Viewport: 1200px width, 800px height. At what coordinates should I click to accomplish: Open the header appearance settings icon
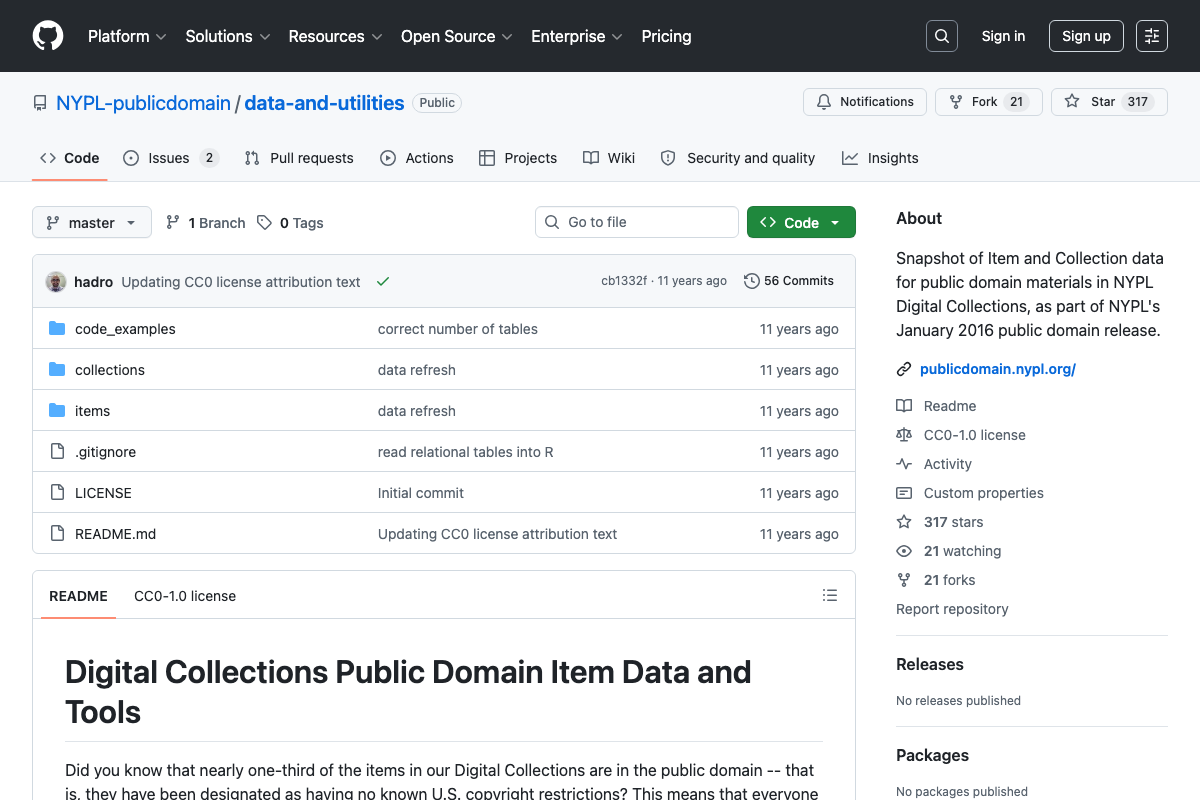coord(1152,36)
